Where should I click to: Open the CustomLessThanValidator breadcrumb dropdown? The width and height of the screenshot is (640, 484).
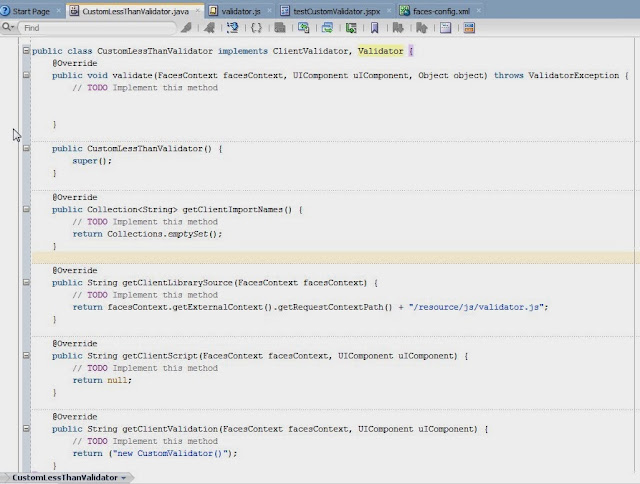tap(123, 477)
